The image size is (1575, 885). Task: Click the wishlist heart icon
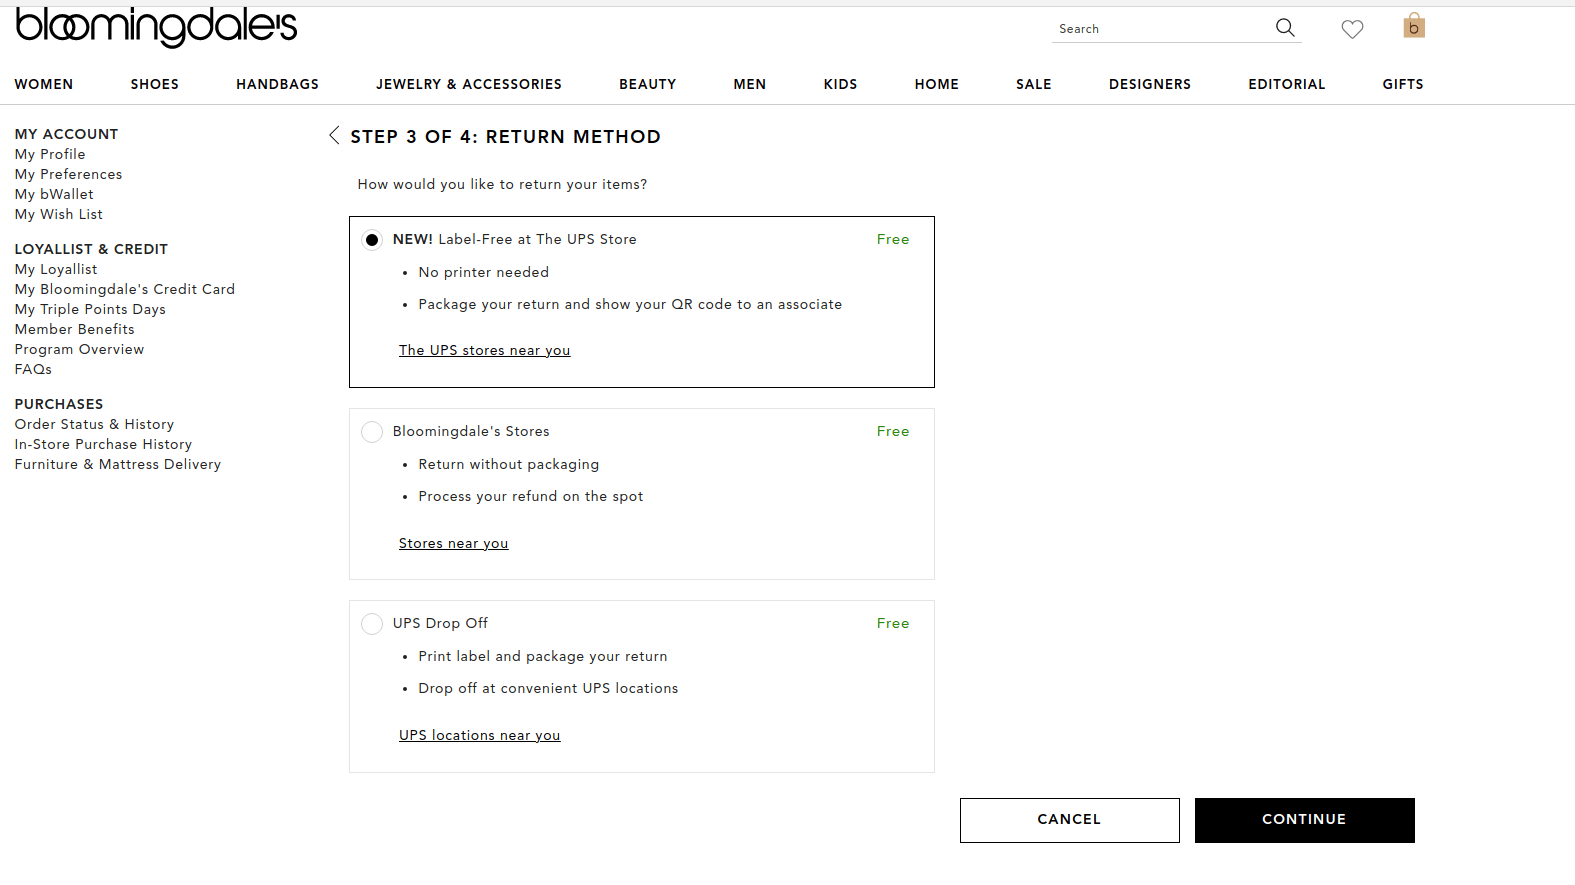tap(1352, 29)
